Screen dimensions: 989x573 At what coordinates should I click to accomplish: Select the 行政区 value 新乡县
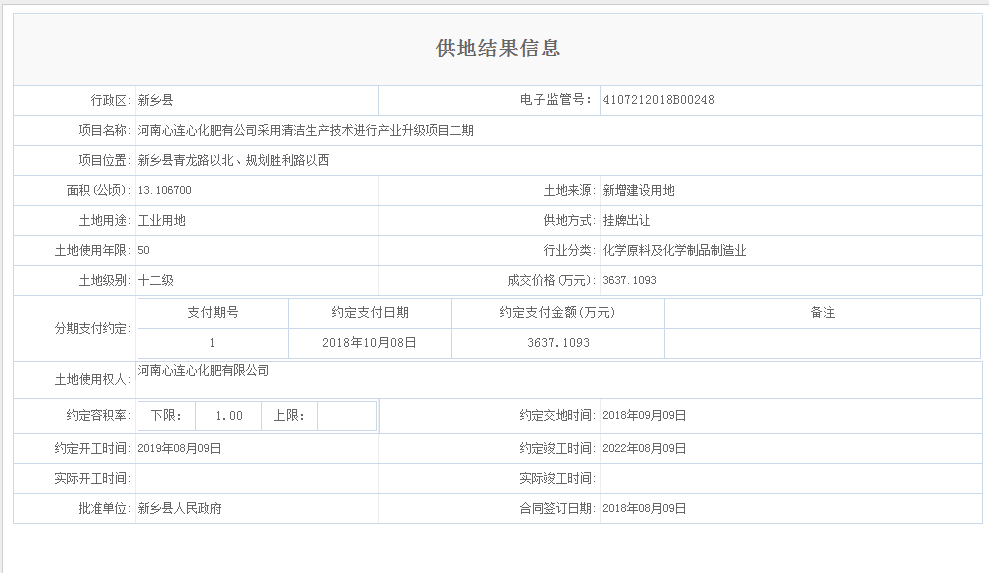click(x=155, y=100)
